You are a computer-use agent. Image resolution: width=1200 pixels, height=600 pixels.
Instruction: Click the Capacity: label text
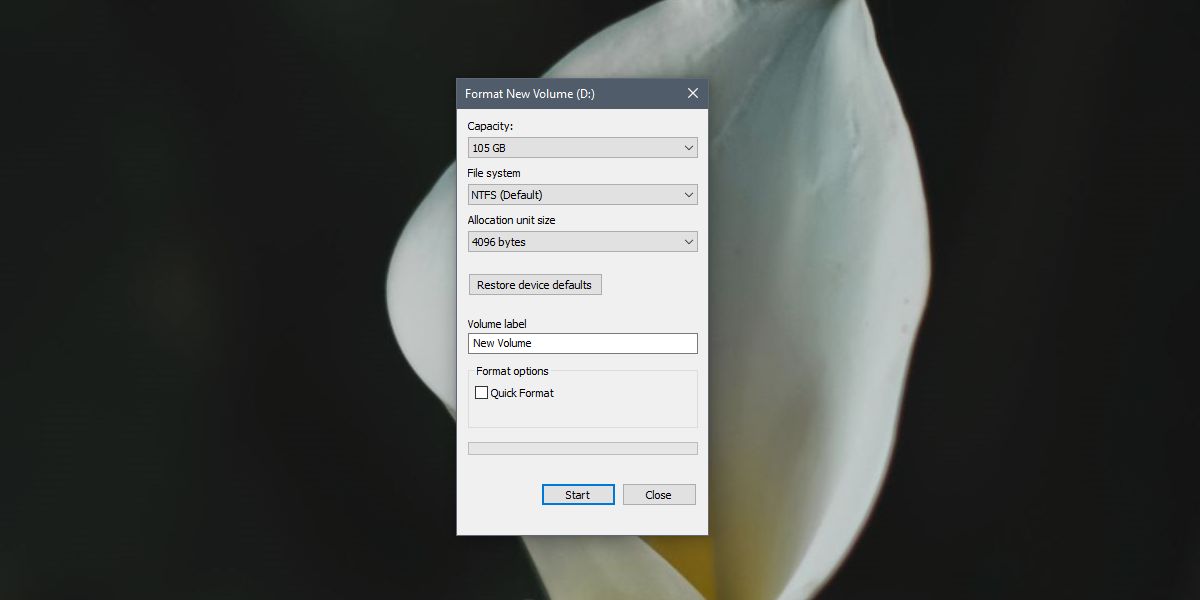(490, 126)
